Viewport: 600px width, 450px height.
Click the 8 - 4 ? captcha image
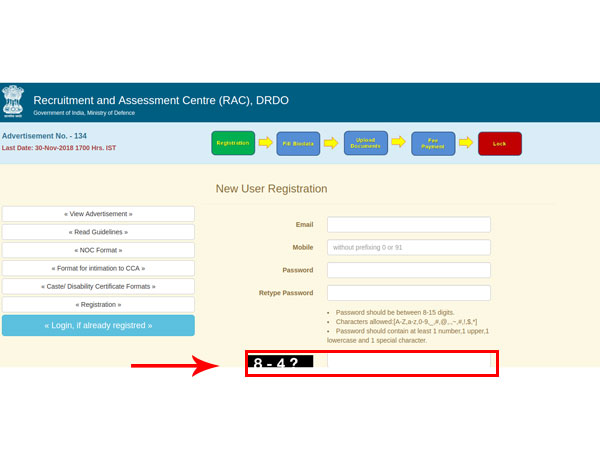point(280,361)
